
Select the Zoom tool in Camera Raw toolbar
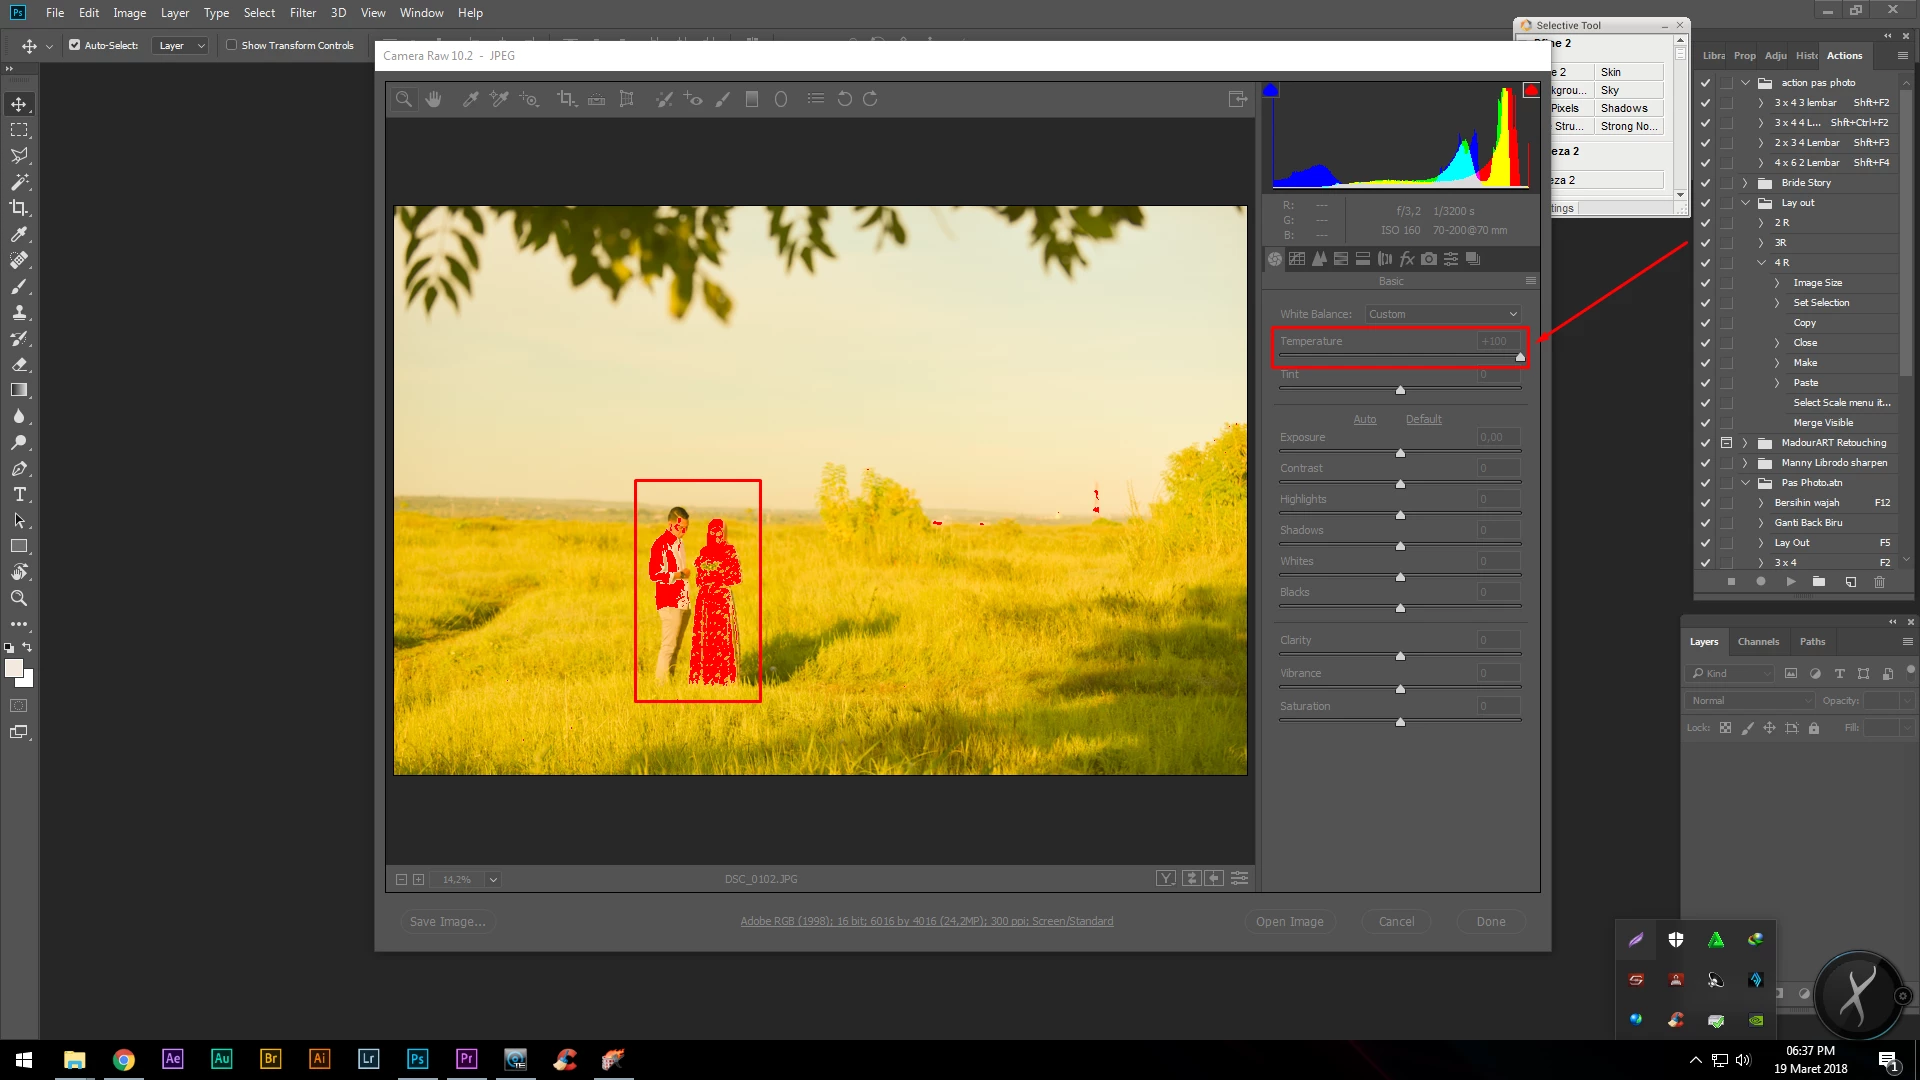[x=404, y=99]
